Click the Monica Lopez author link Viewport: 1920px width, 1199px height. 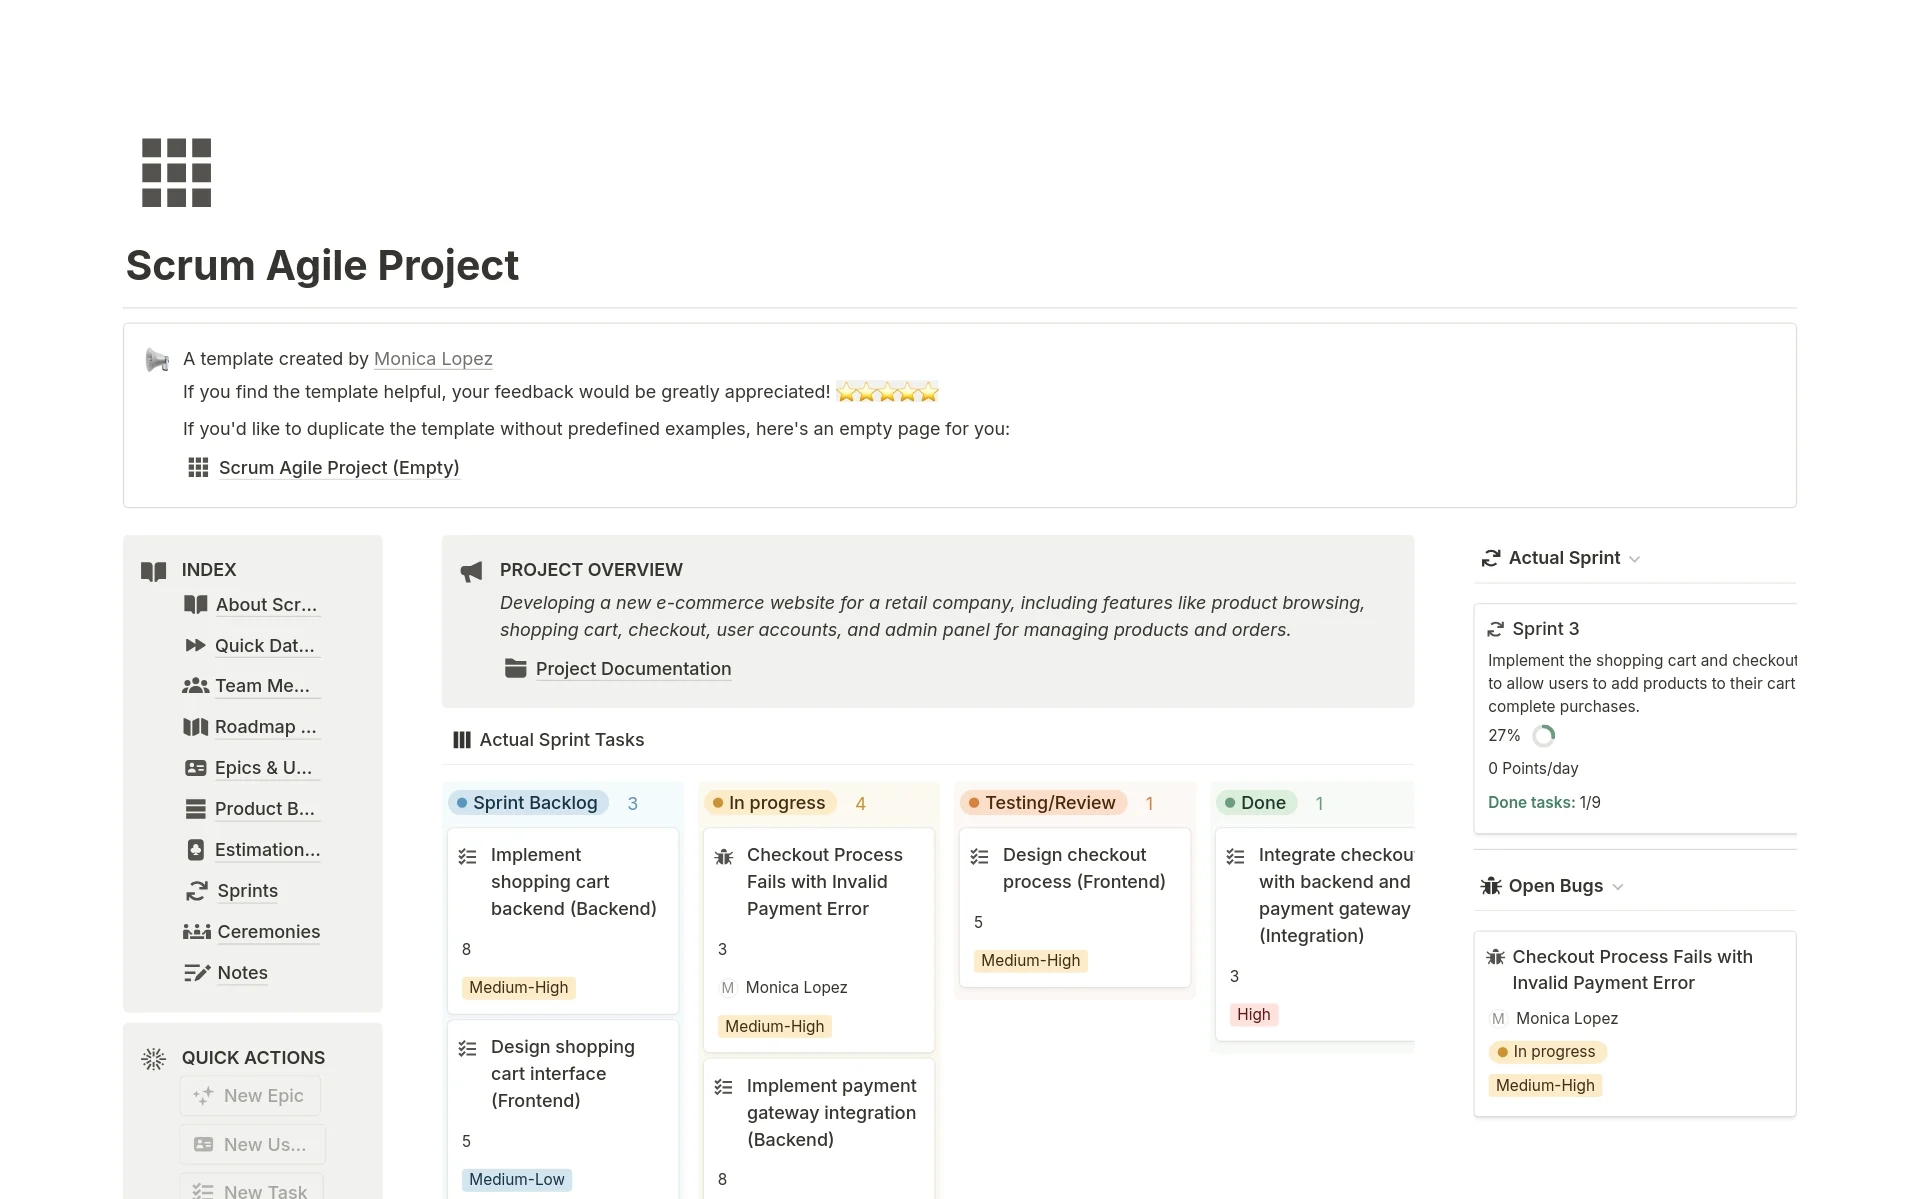click(433, 358)
